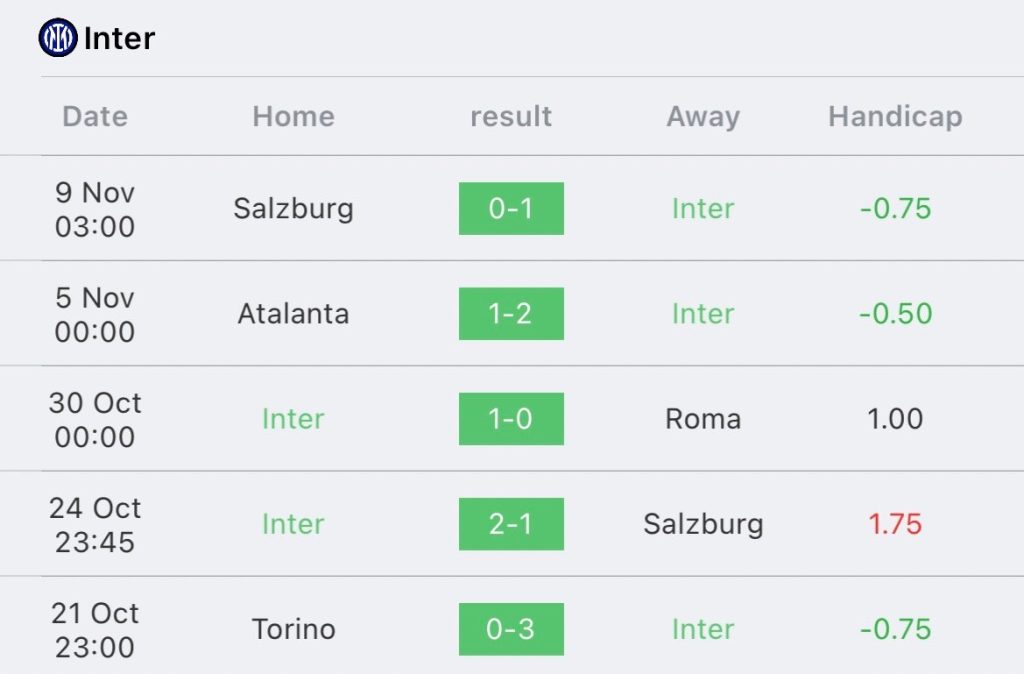1024x674 pixels.
Task: Click the 1.00 handicap for Roma match
Action: pyautogui.click(x=895, y=419)
